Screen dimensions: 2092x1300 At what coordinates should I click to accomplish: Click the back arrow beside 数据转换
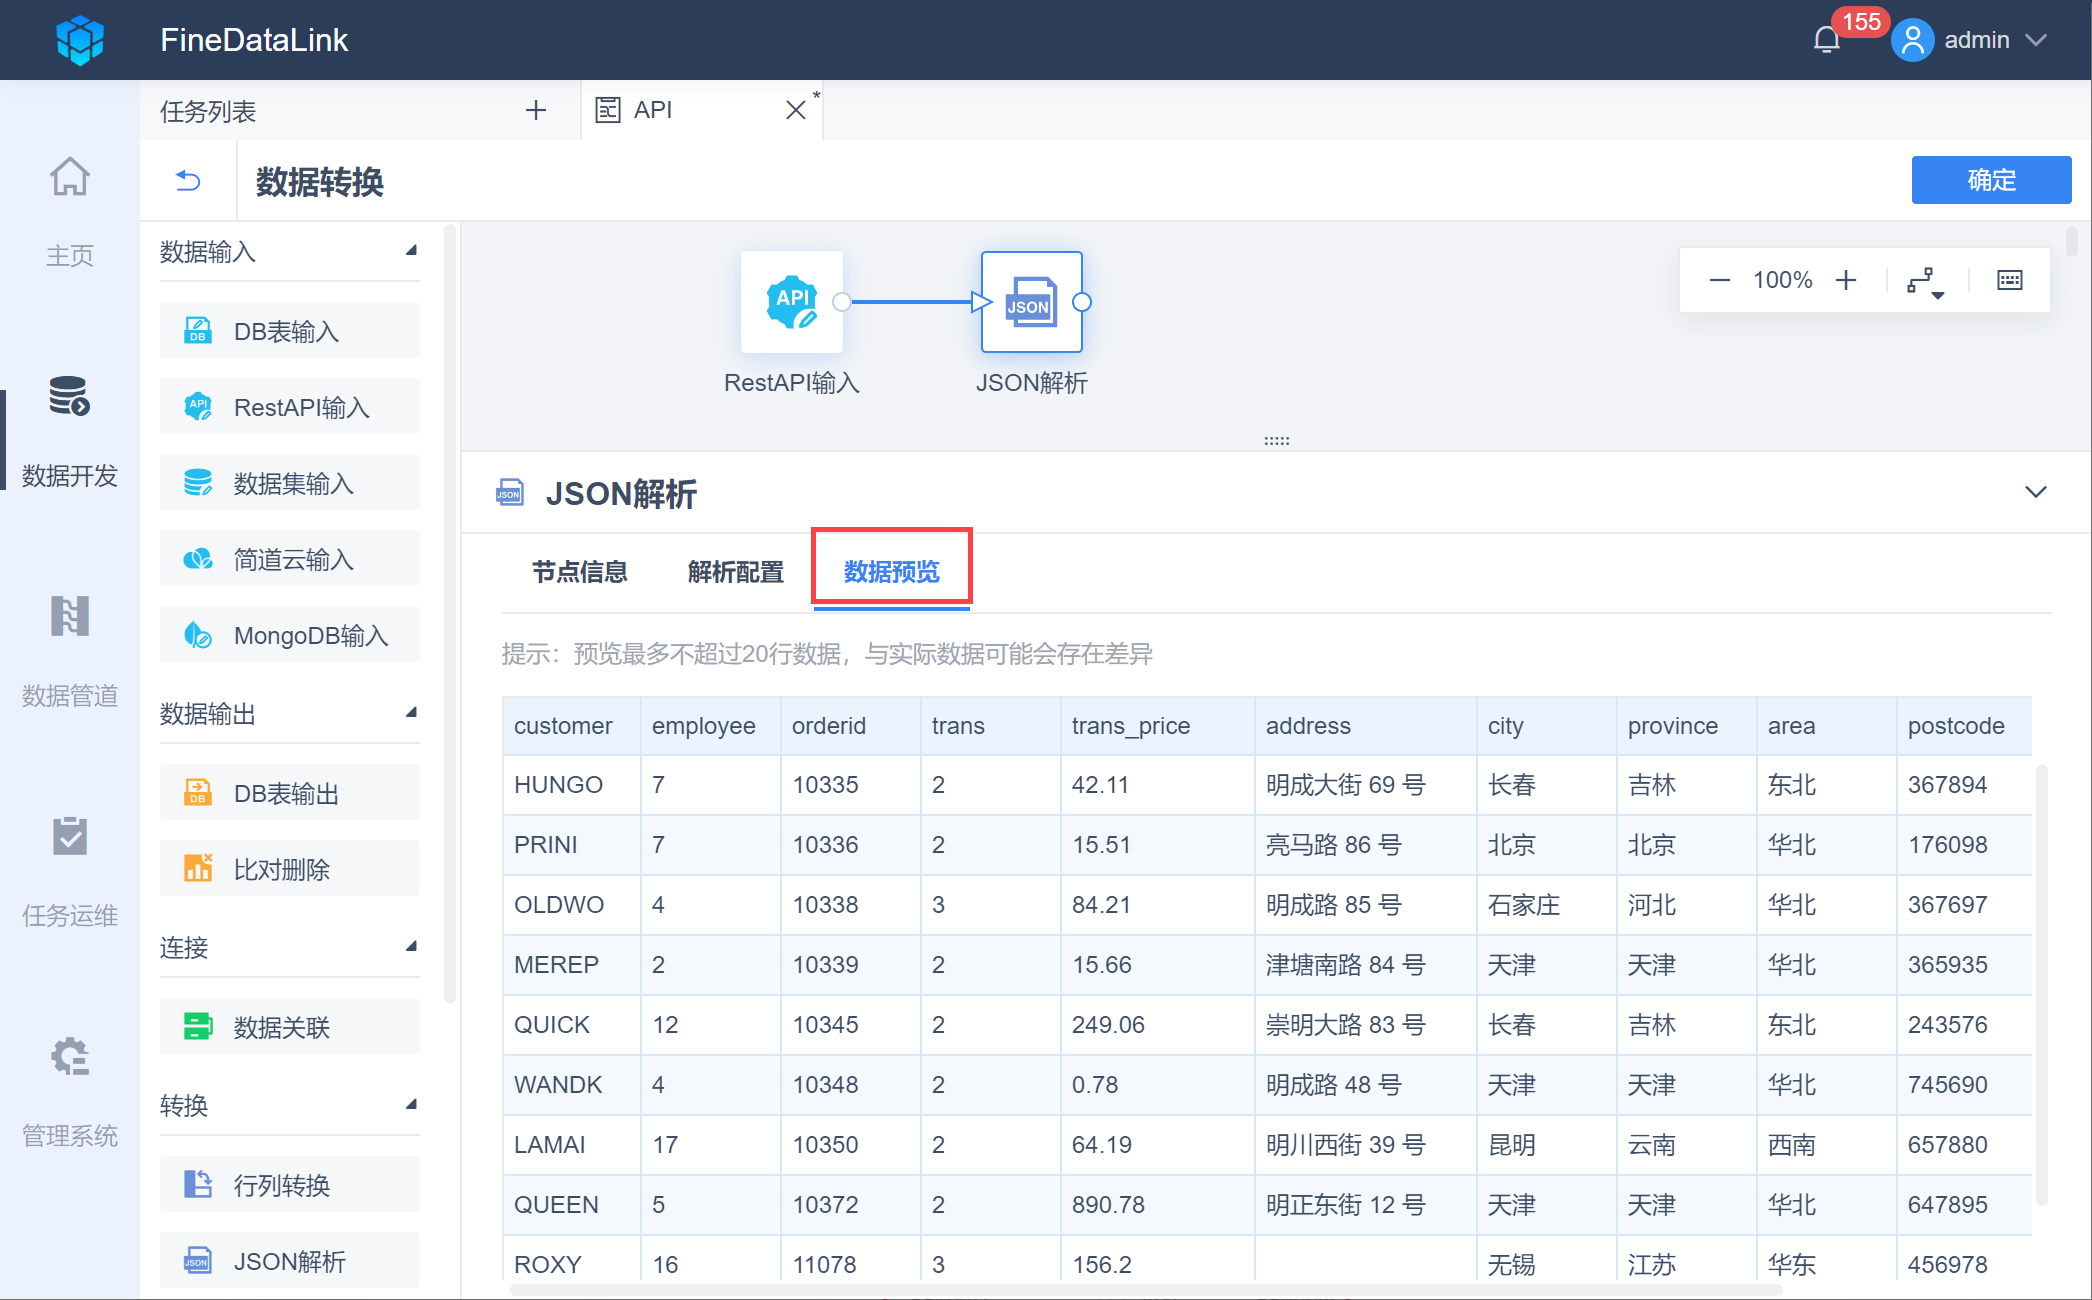coord(188,181)
